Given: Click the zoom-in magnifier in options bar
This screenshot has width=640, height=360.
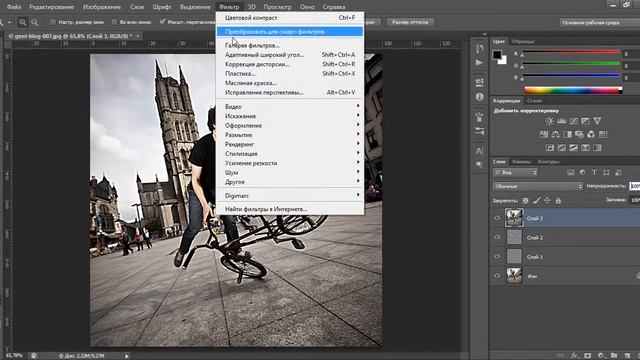Looking at the screenshot, I should (23, 22).
